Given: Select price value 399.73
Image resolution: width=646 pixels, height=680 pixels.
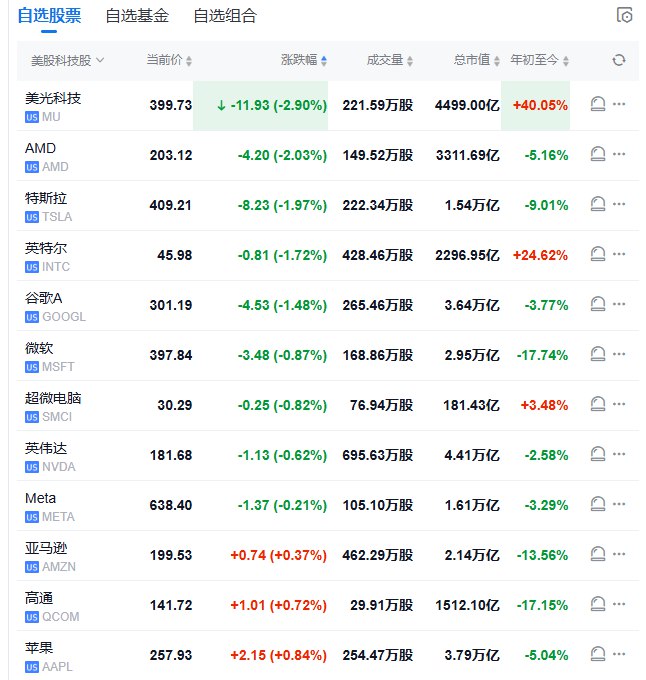Looking at the screenshot, I should (171, 105).
